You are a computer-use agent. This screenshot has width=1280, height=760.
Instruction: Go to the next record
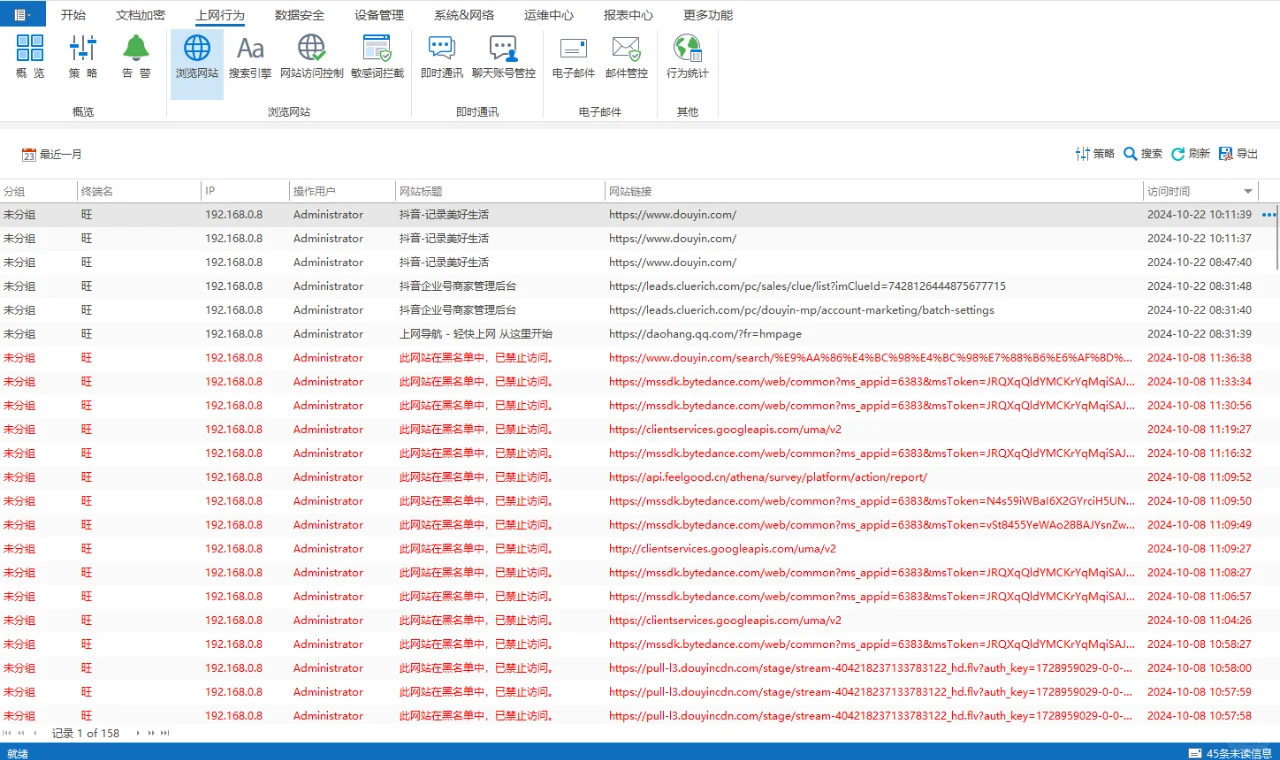138,733
